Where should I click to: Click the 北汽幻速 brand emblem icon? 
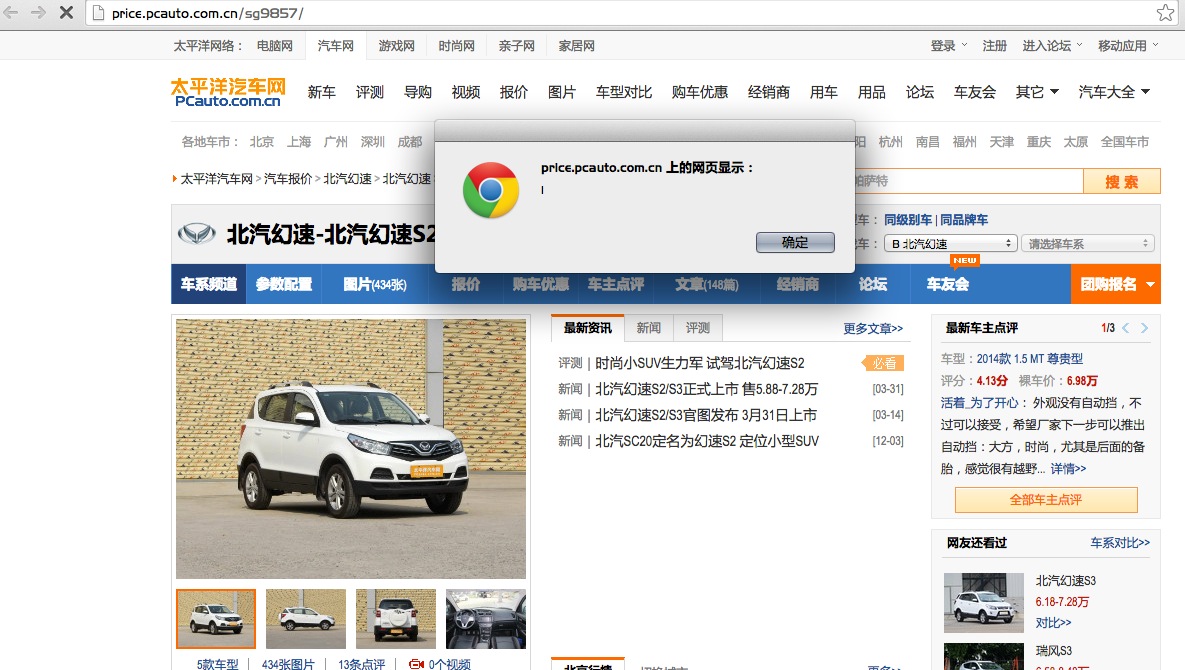(196, 233)
